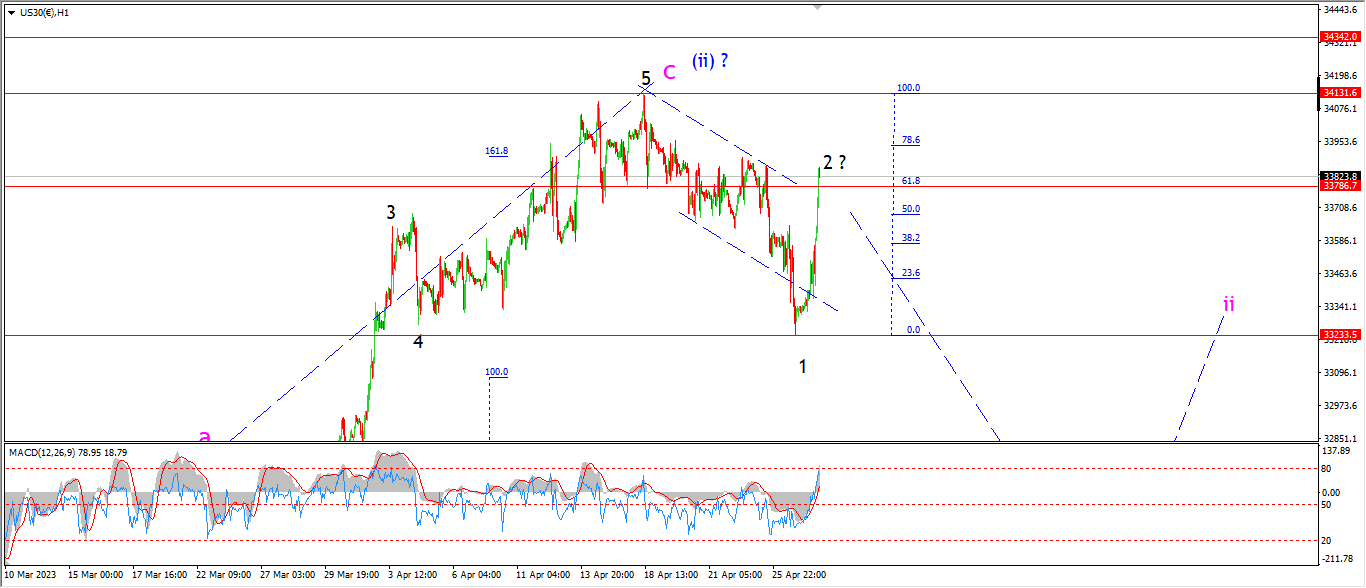Screen dimensions: 1366x588
Task: Click the 33233.5 support price label
Action: point(1340,335)
